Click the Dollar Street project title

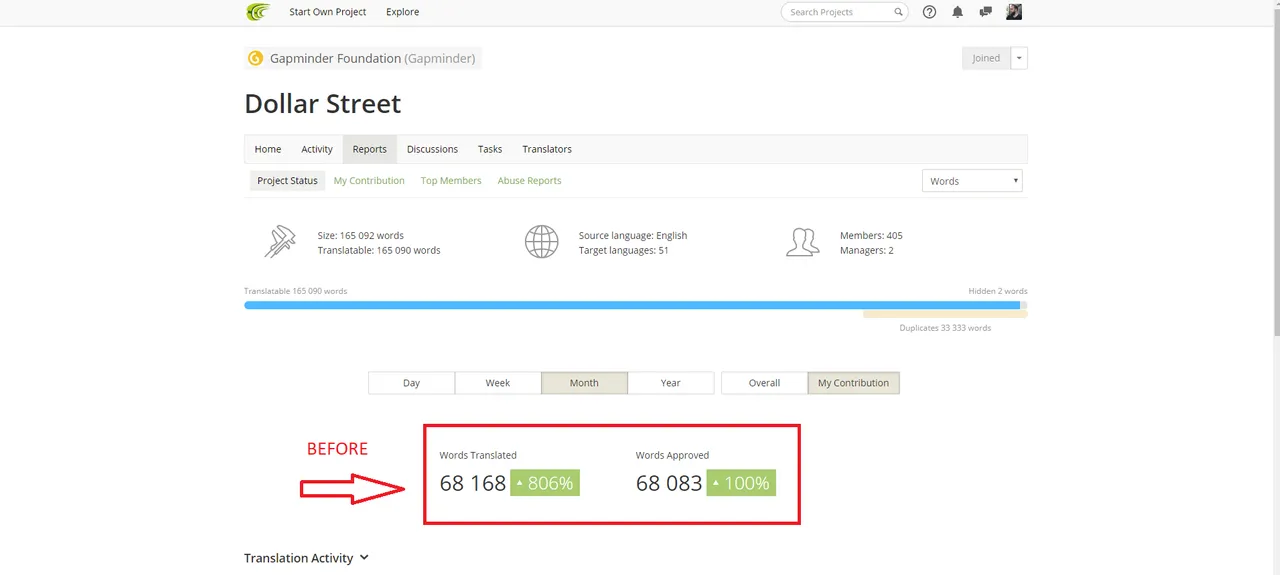(x=323, y=104)
